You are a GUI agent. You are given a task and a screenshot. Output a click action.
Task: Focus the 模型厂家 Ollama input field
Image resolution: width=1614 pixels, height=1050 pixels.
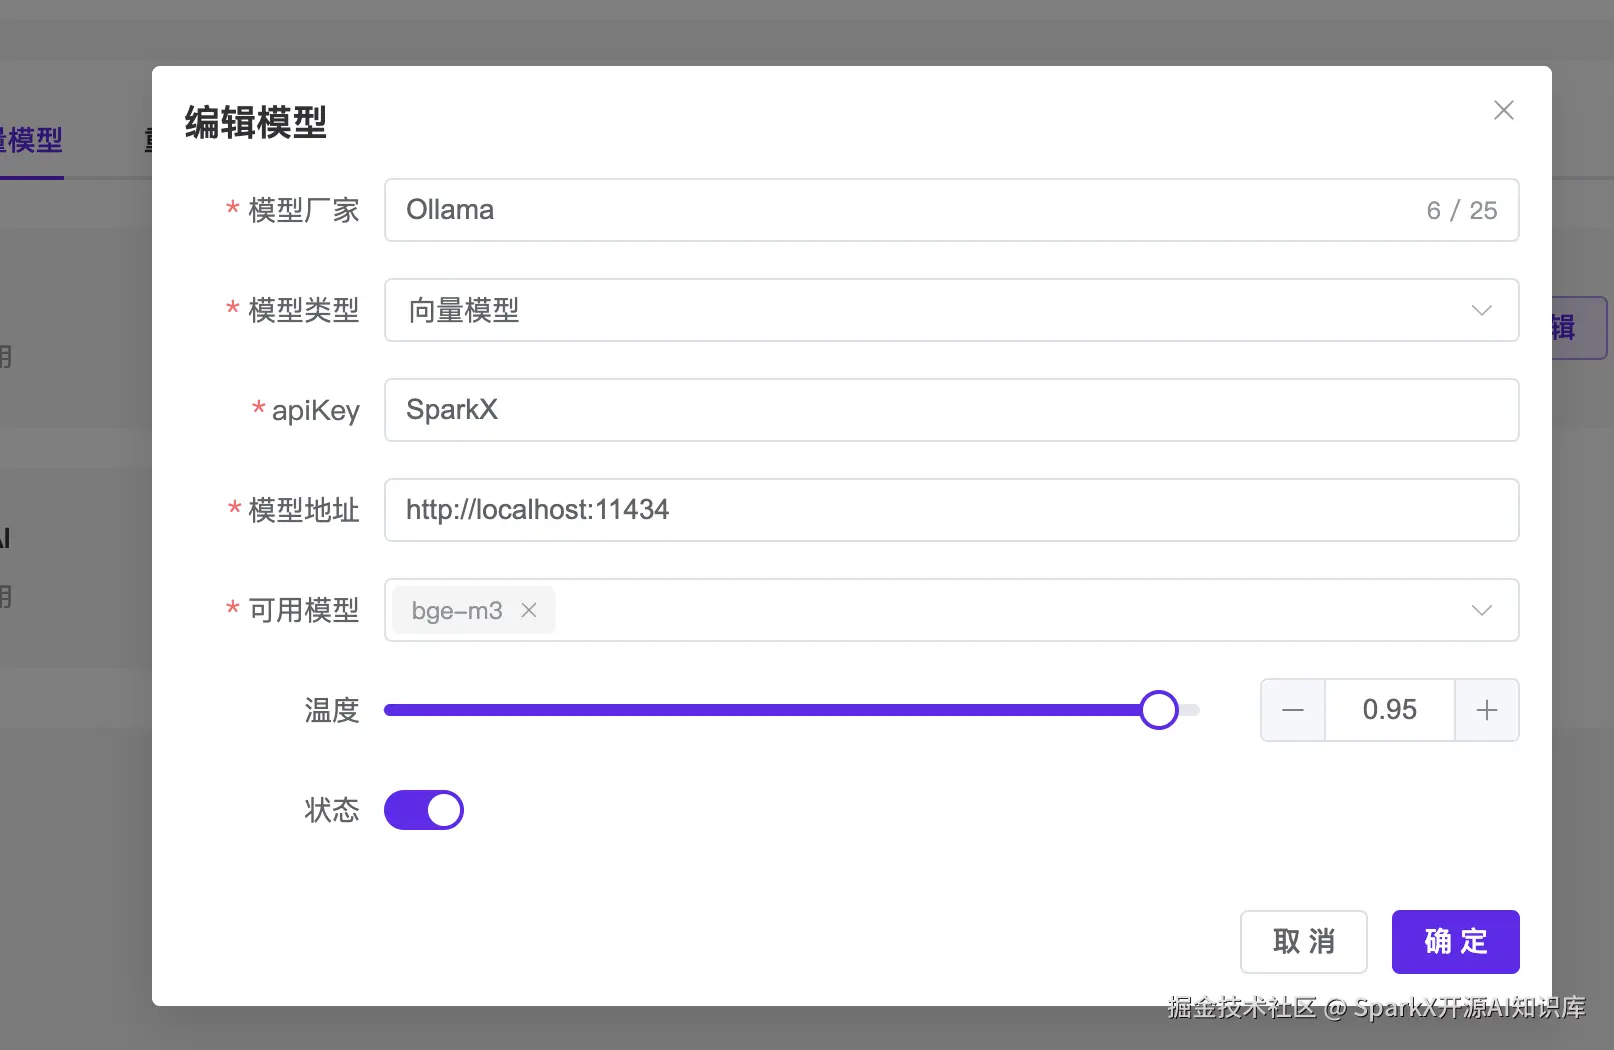pyautogui.click(x=952, y=210)
